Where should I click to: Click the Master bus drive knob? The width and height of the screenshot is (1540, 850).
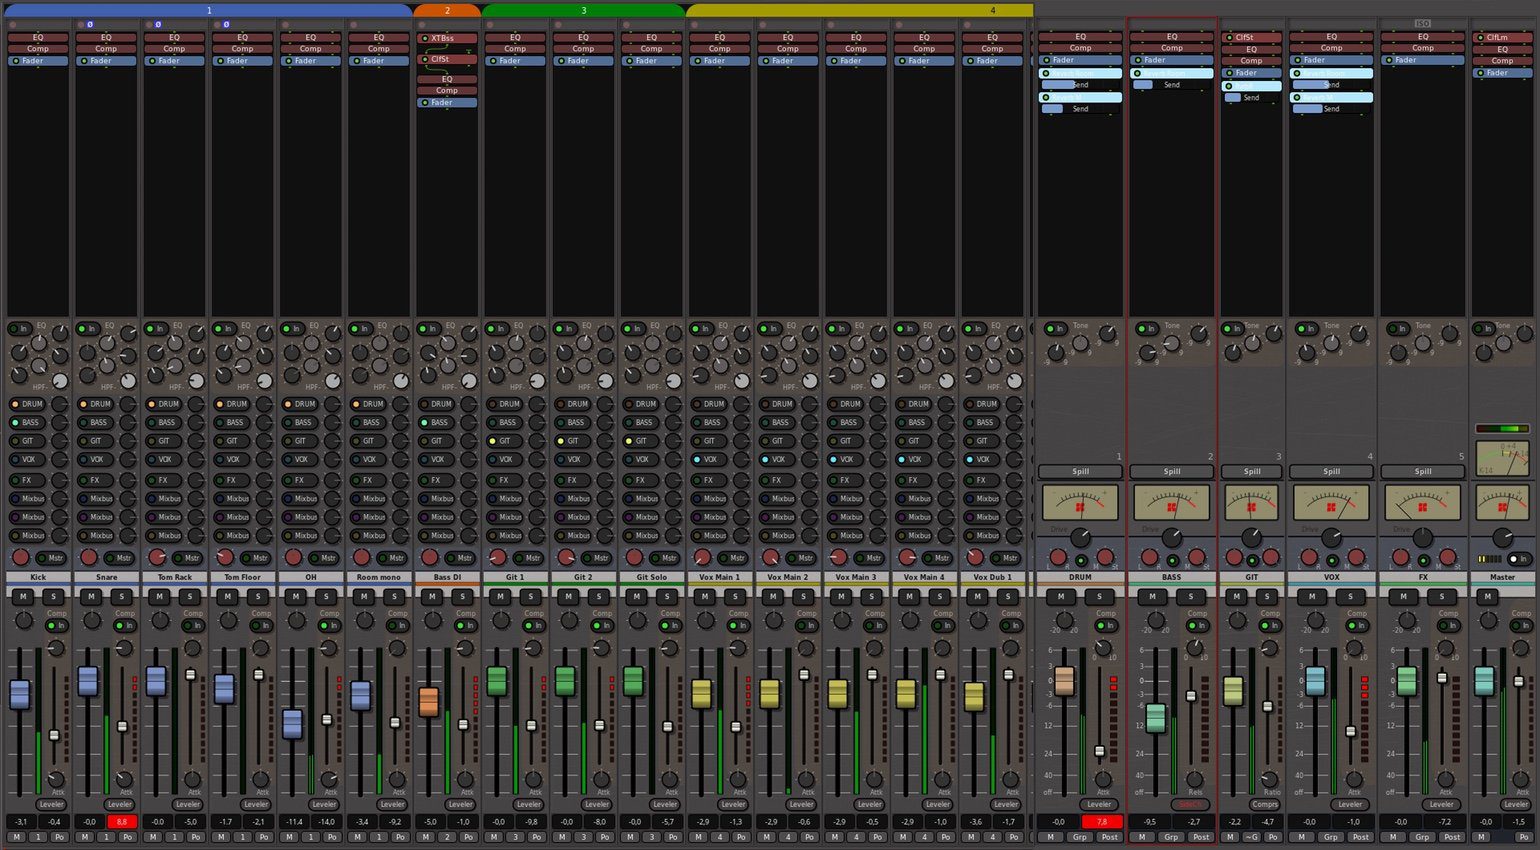coord(1502,538)
